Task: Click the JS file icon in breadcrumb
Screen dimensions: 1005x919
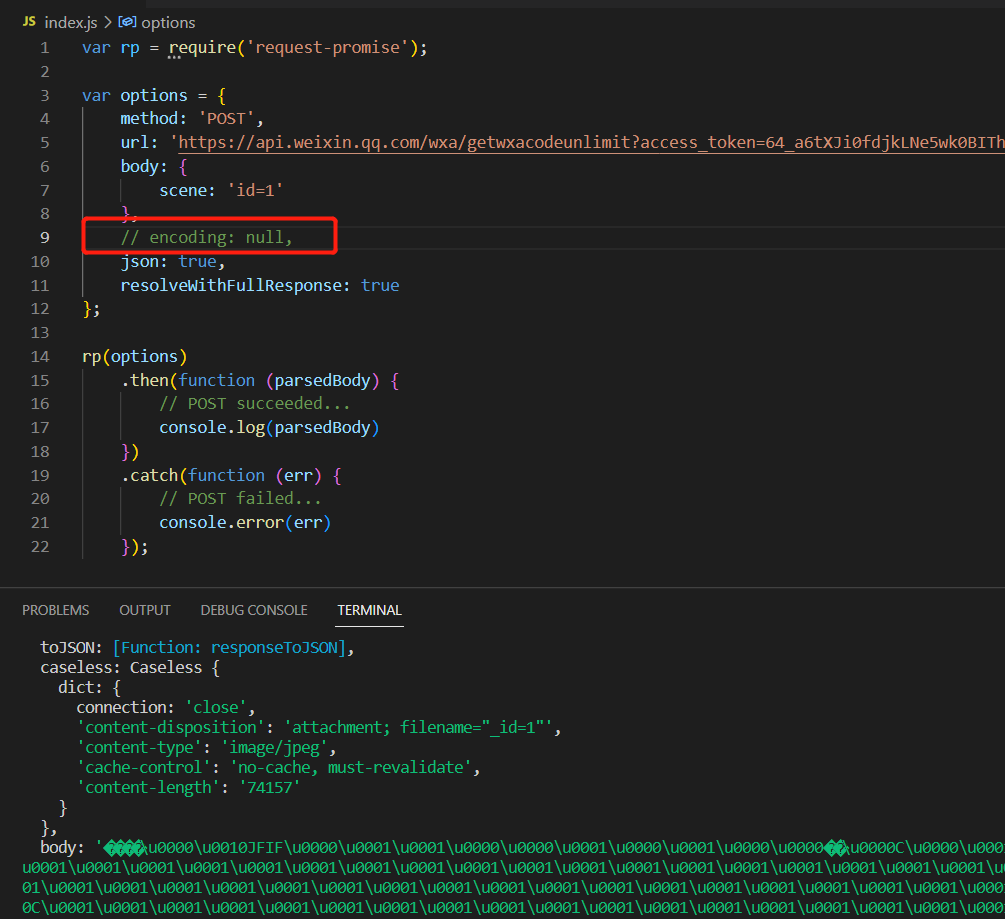Action: click(x=29, y=22)
